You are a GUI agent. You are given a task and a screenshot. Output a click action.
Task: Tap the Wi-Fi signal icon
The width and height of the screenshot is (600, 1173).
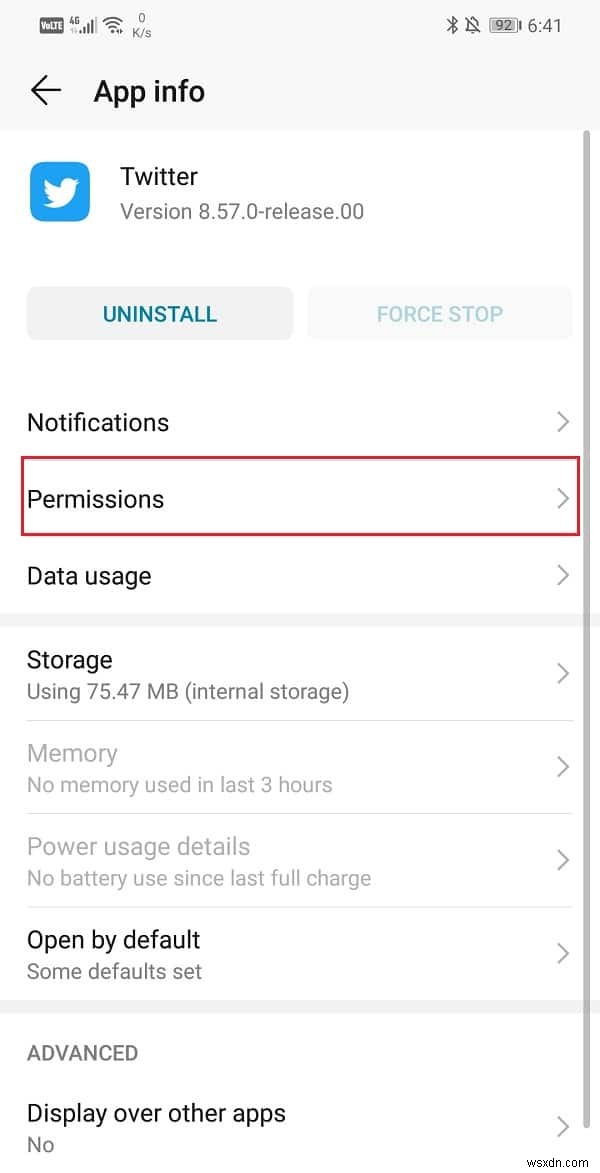point(113,26)
